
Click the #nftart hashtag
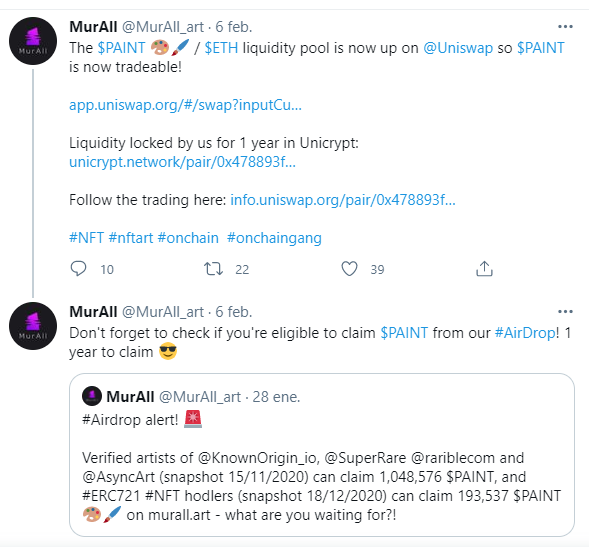point(130,238)
